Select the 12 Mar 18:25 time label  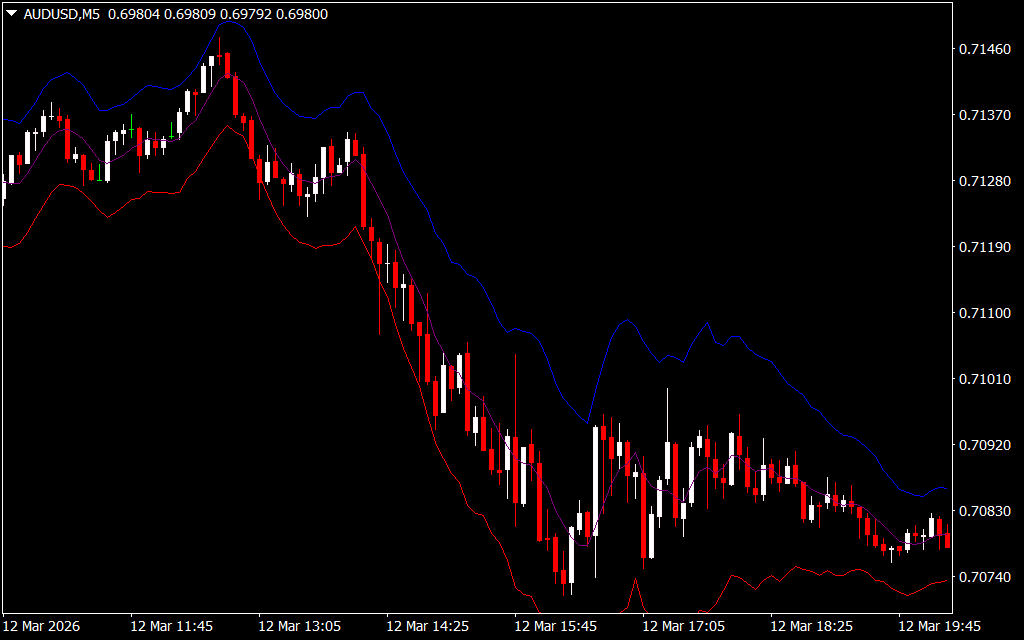click(811, 626)
